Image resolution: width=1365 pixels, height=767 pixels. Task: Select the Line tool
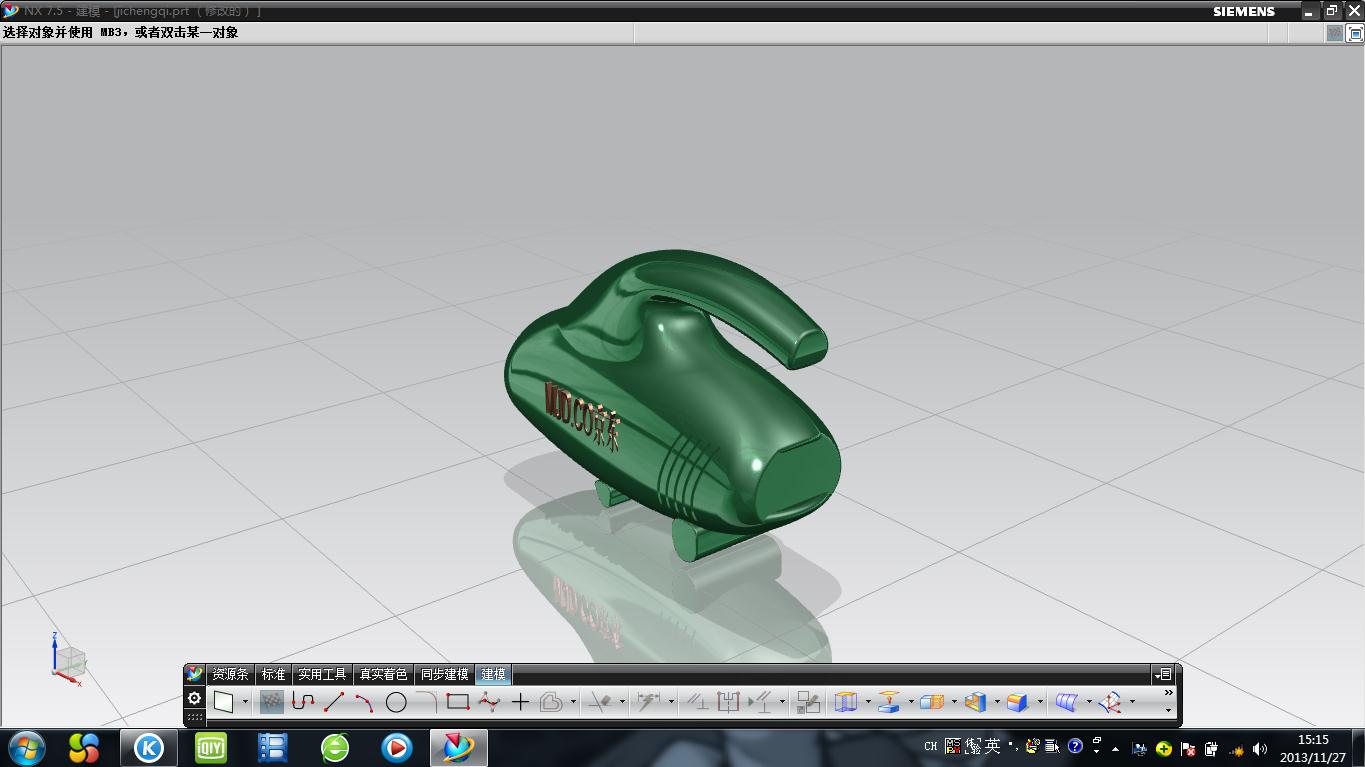pos(334,702)
